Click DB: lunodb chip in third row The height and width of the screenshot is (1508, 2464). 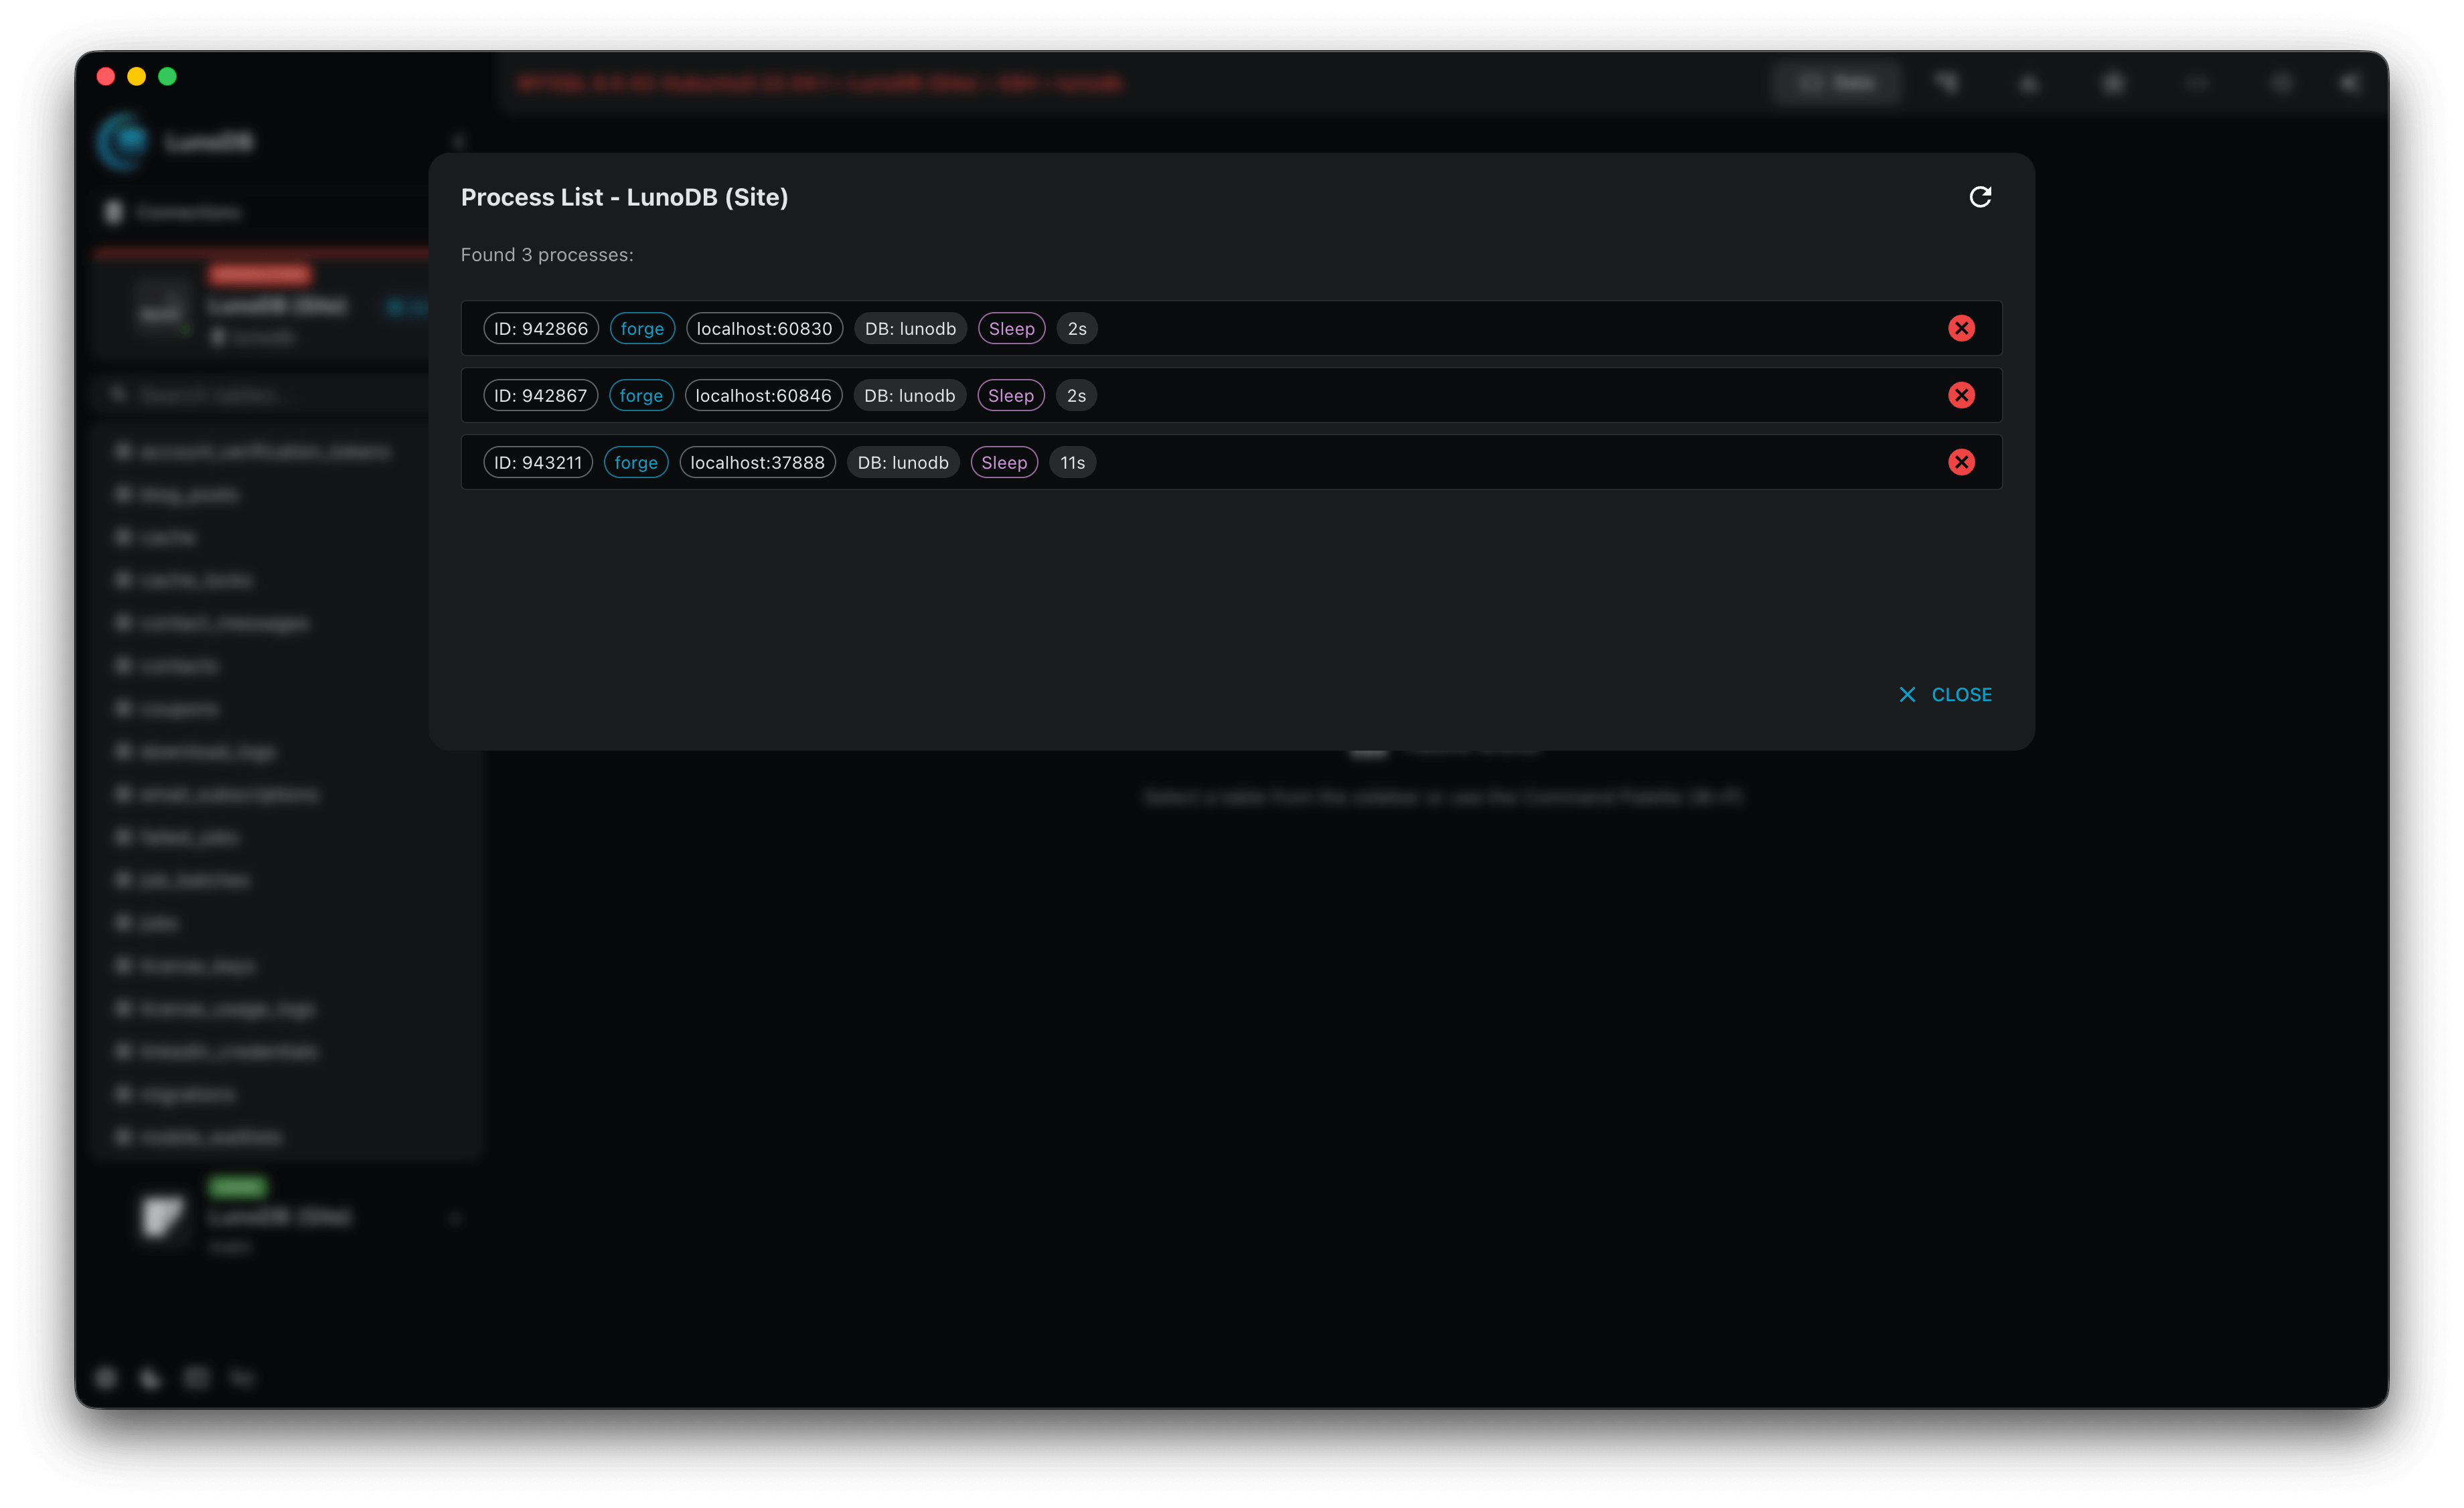click(x=903, y=462)
